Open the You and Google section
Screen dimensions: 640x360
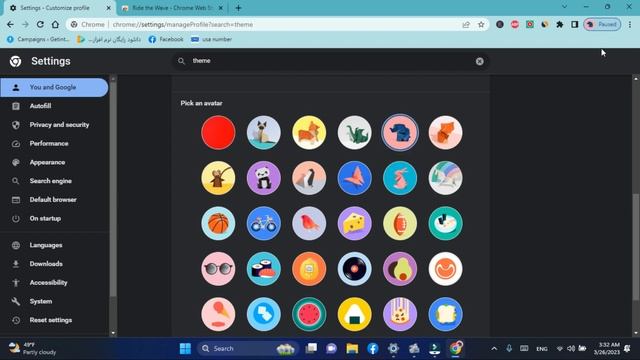coord(54,87)
